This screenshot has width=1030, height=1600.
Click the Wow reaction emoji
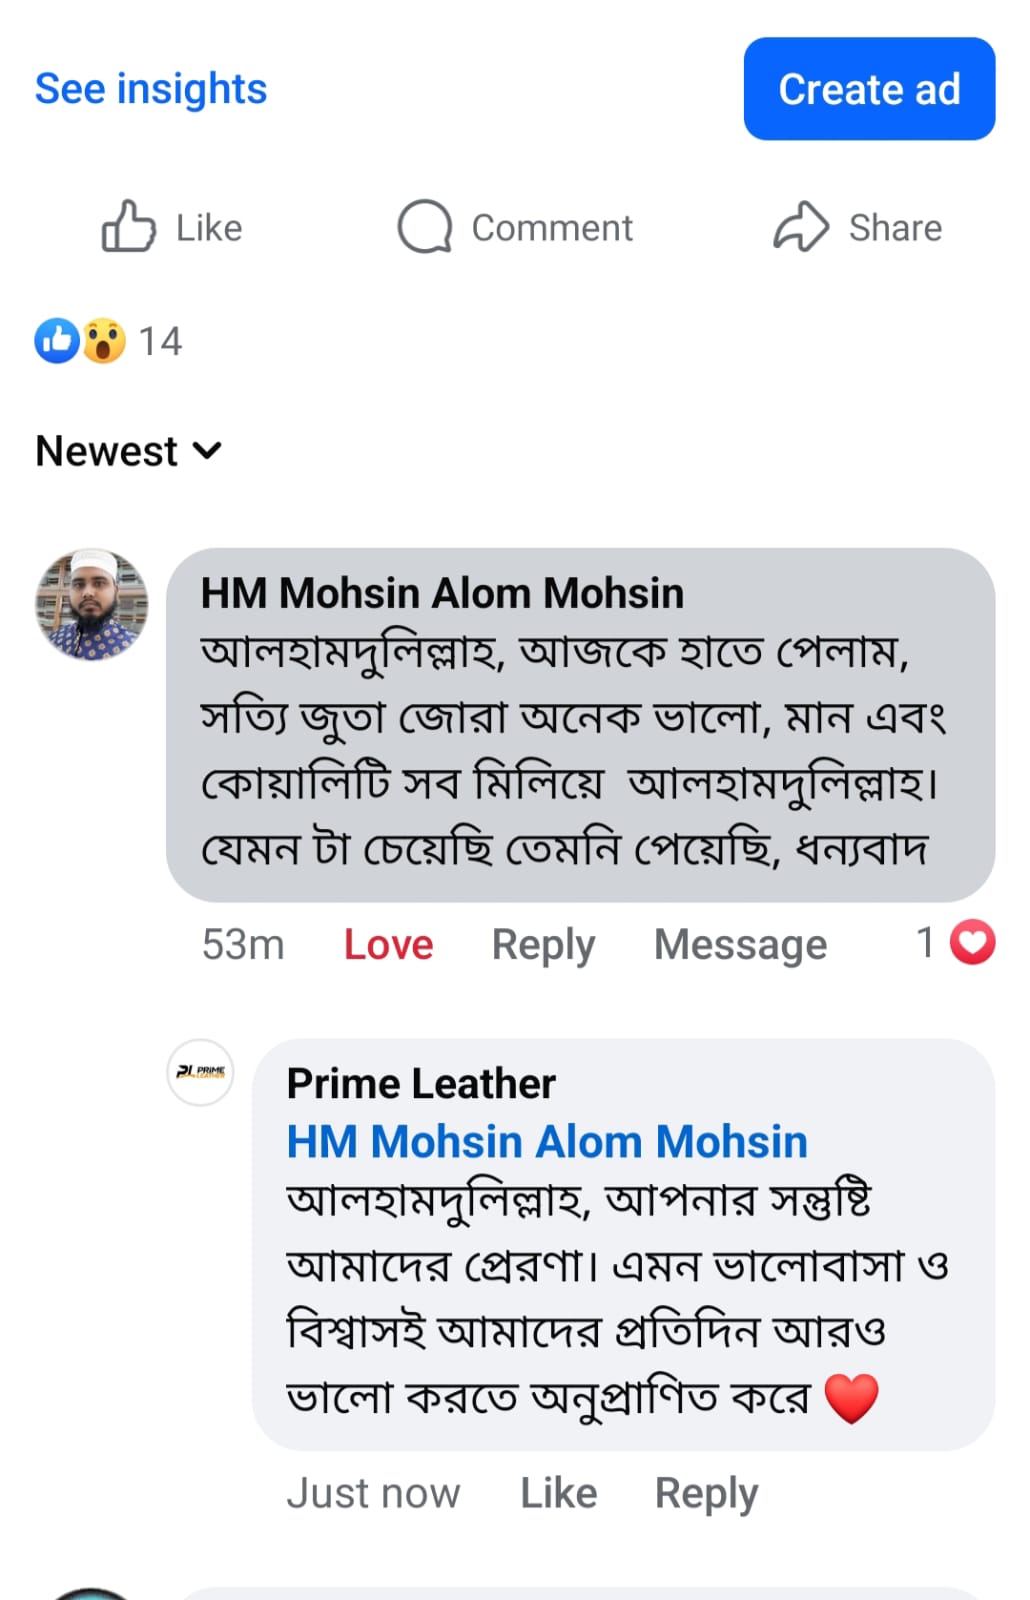(x=104, y=340)
